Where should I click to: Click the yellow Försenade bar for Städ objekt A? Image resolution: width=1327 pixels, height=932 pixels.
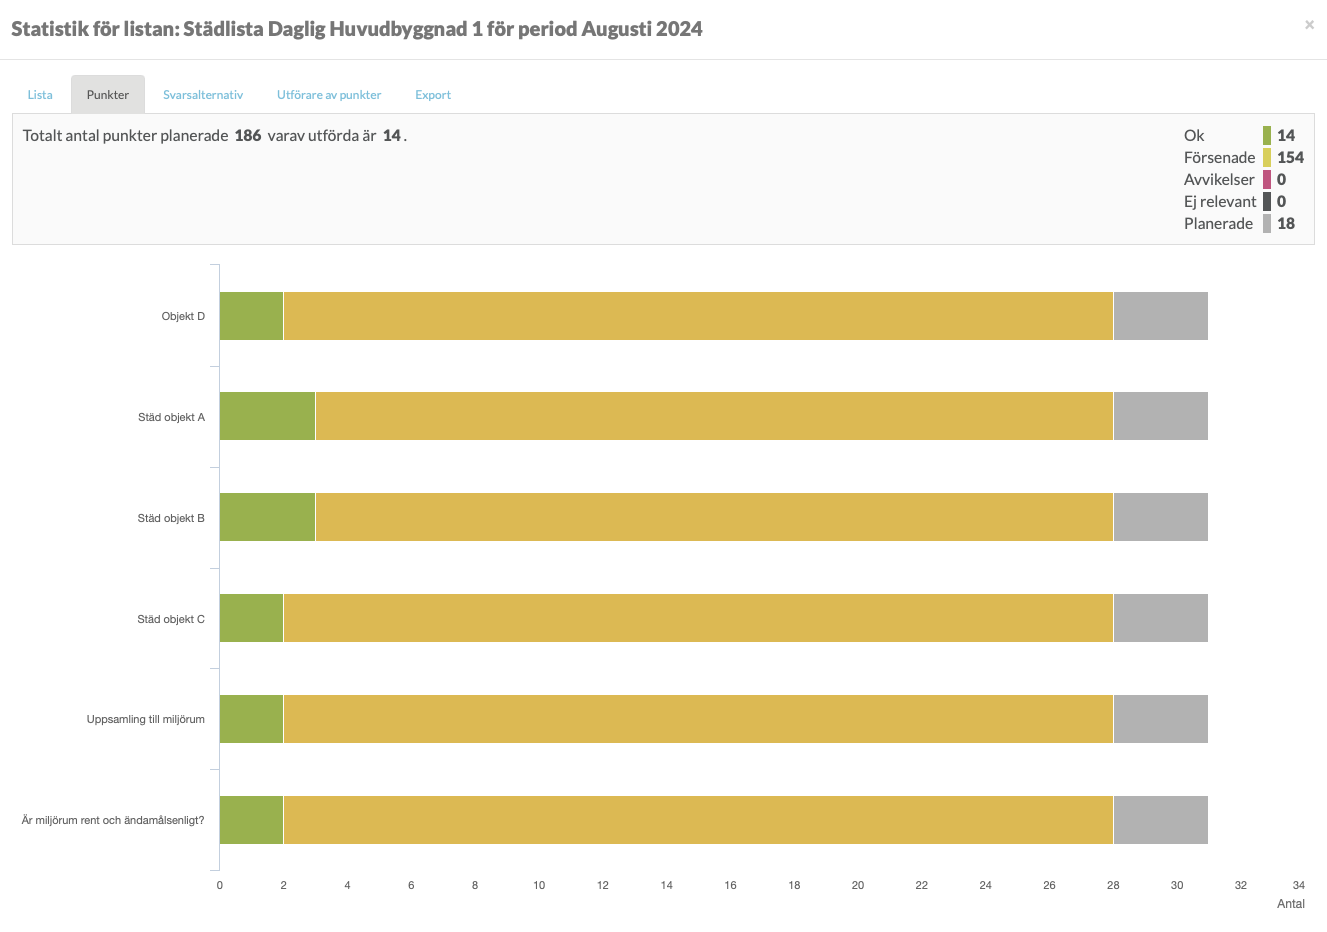click(714, 416)
